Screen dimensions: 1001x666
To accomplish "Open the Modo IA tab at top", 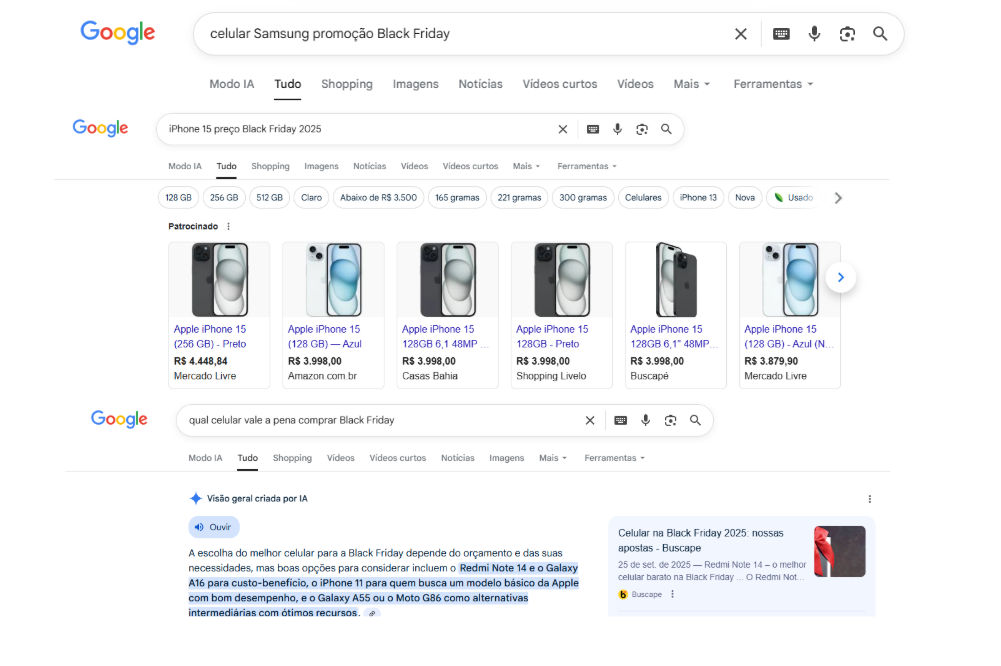I will 231,84.
